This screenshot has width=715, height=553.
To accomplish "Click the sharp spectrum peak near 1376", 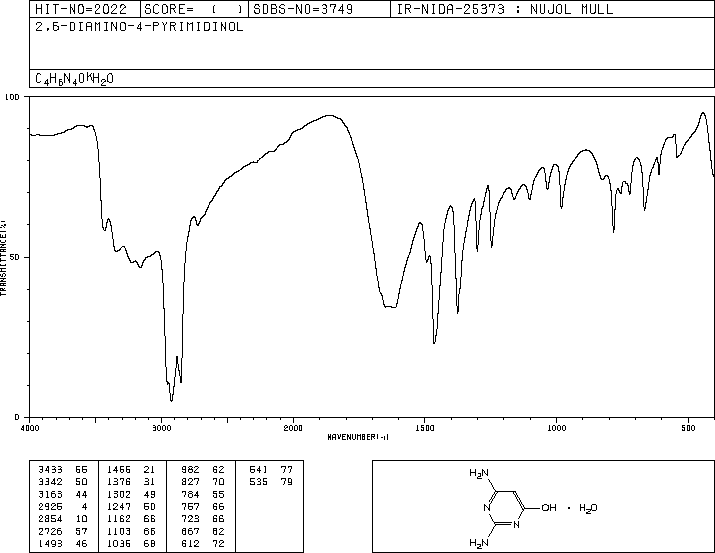I will (457, 311).
